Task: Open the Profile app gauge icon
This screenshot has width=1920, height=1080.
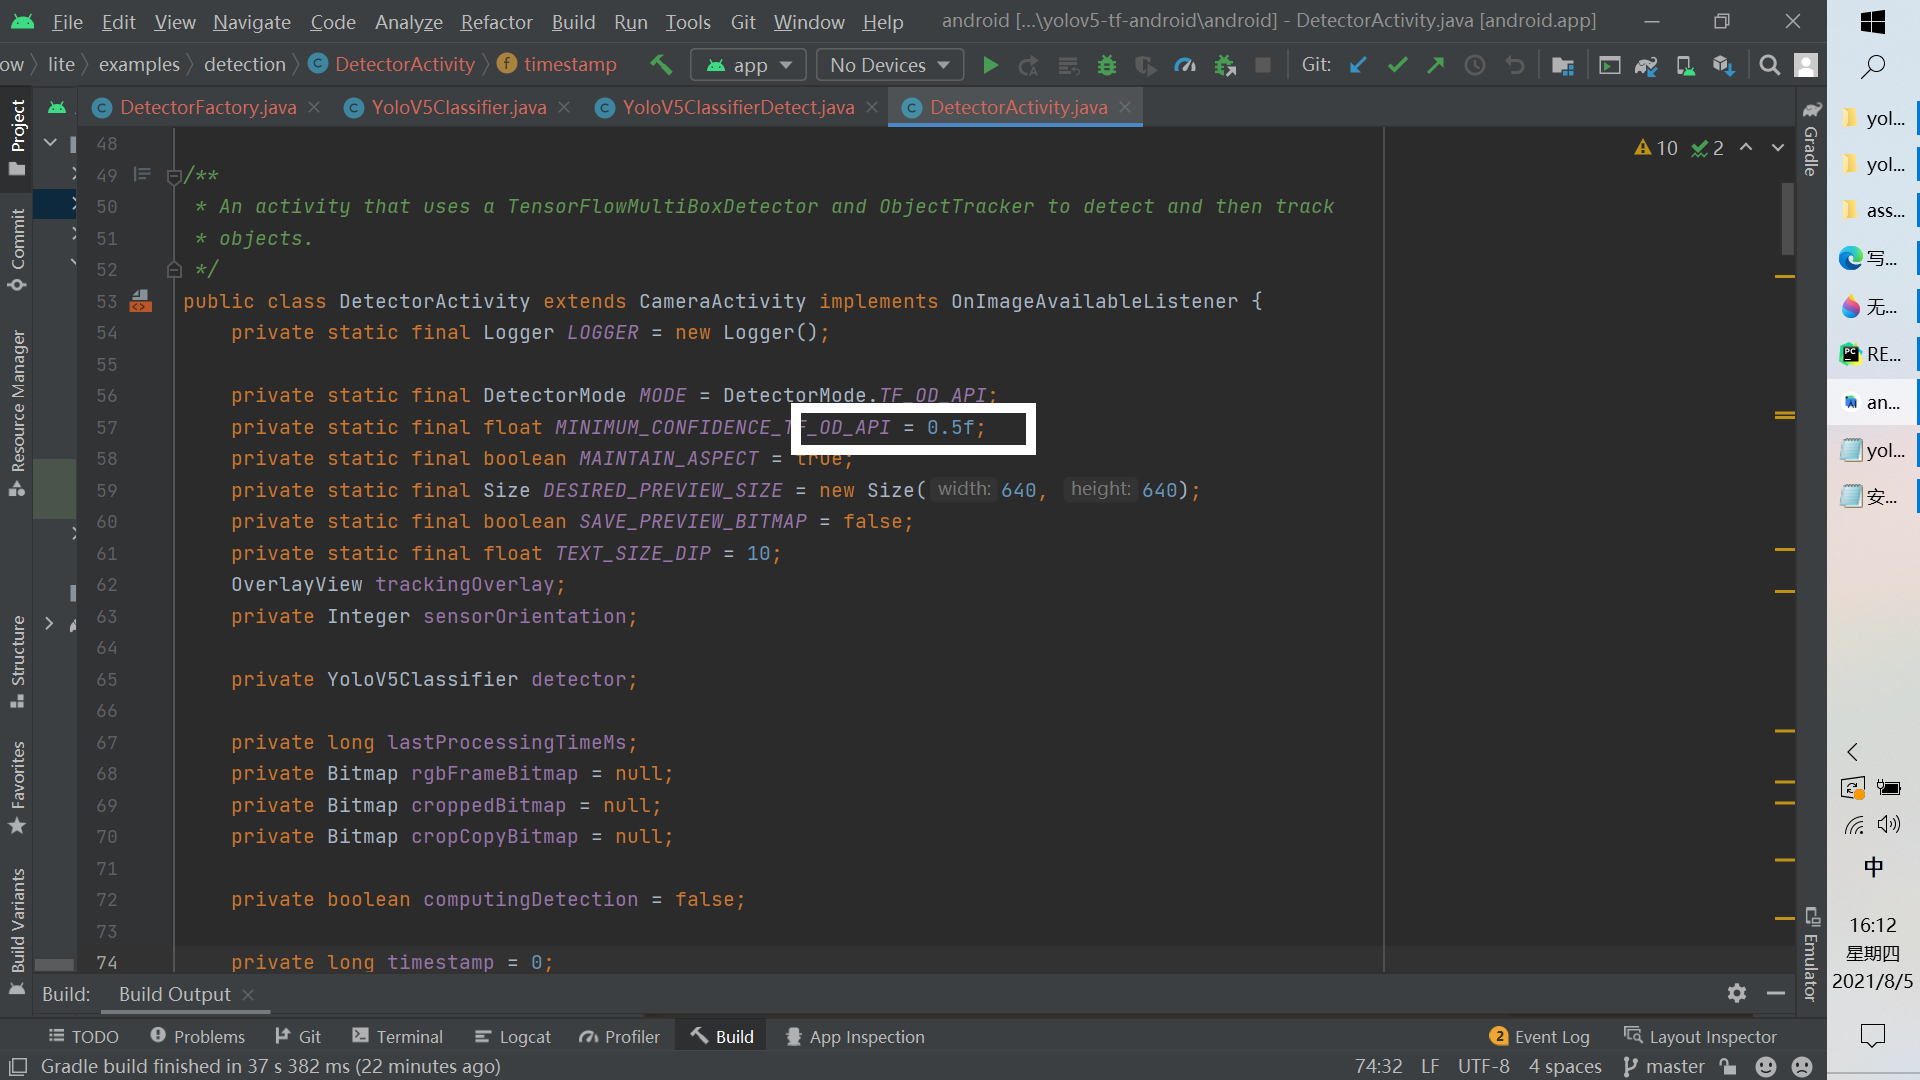Action: (x=1185, y=65)
